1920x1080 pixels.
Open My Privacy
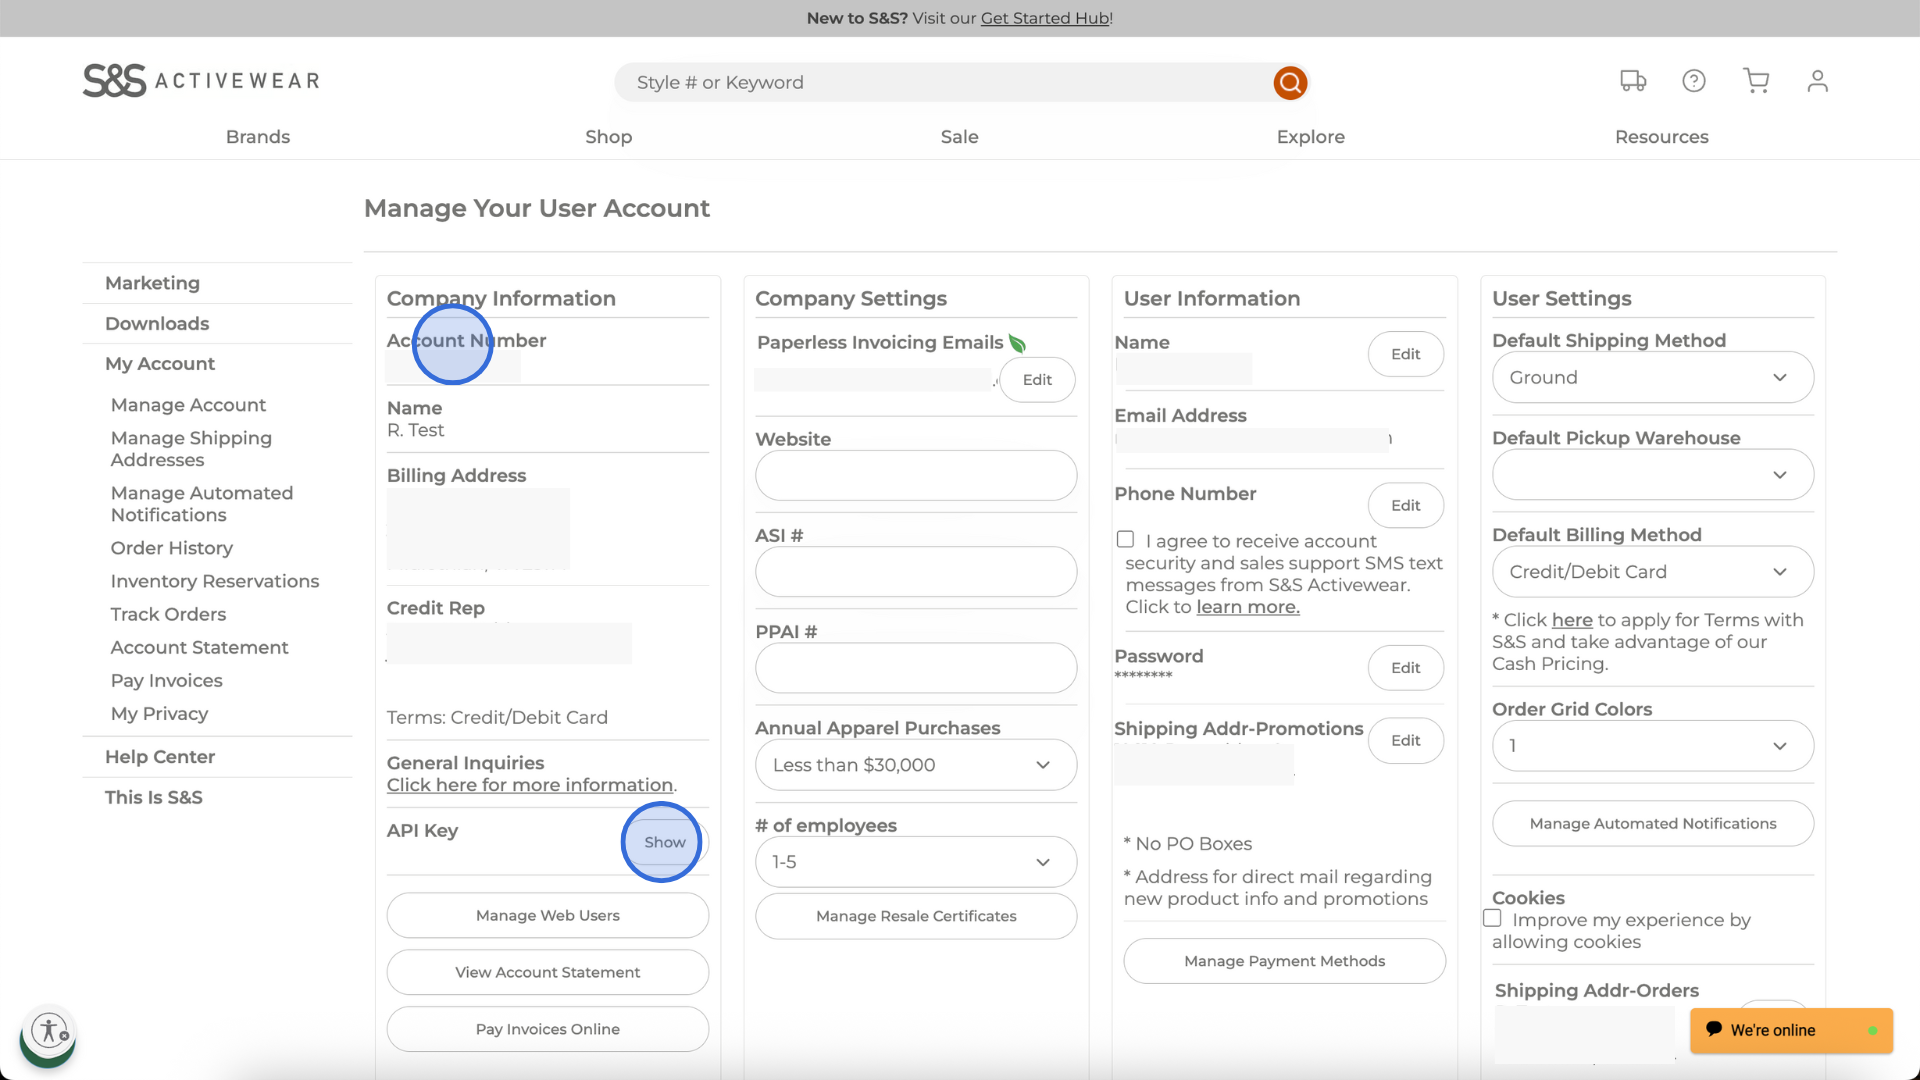159,713
